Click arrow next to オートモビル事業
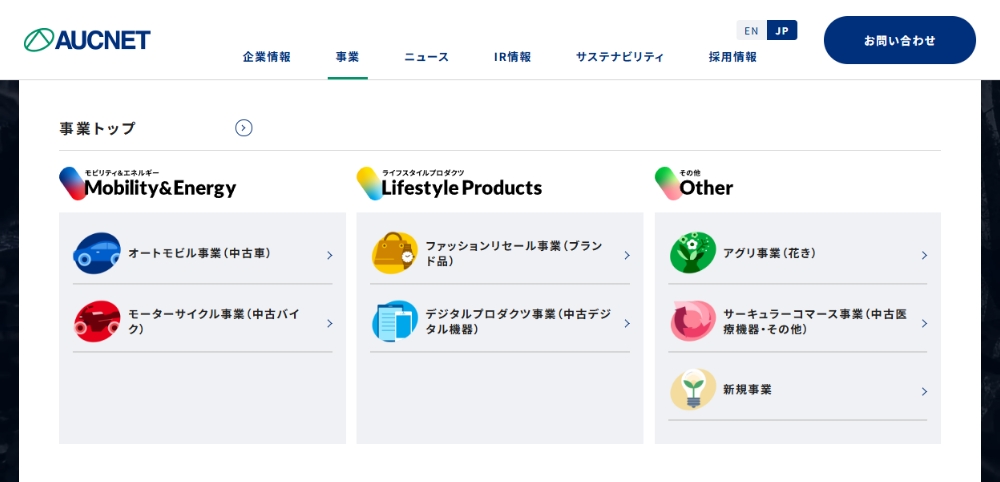The height and width of the screenshot is (482, 1000). (329, 255)
